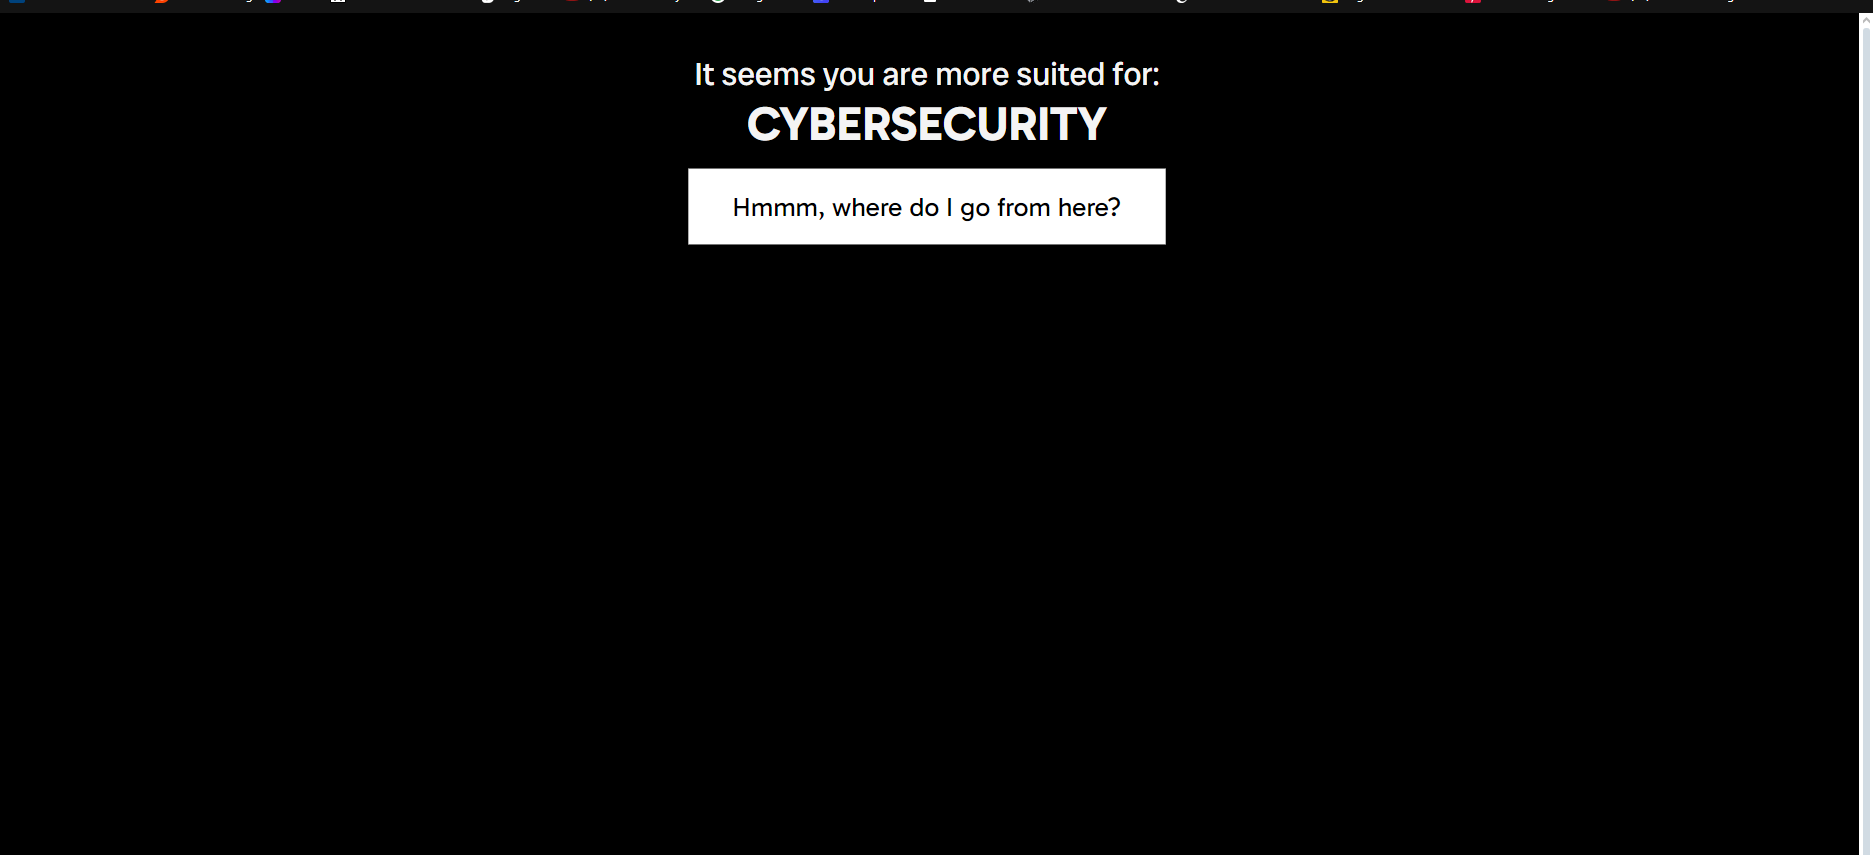Open the last red bookmark icon on the bar
Image resolution: width=1873 pixels, height=855 pixels.
coord(1614,2)
